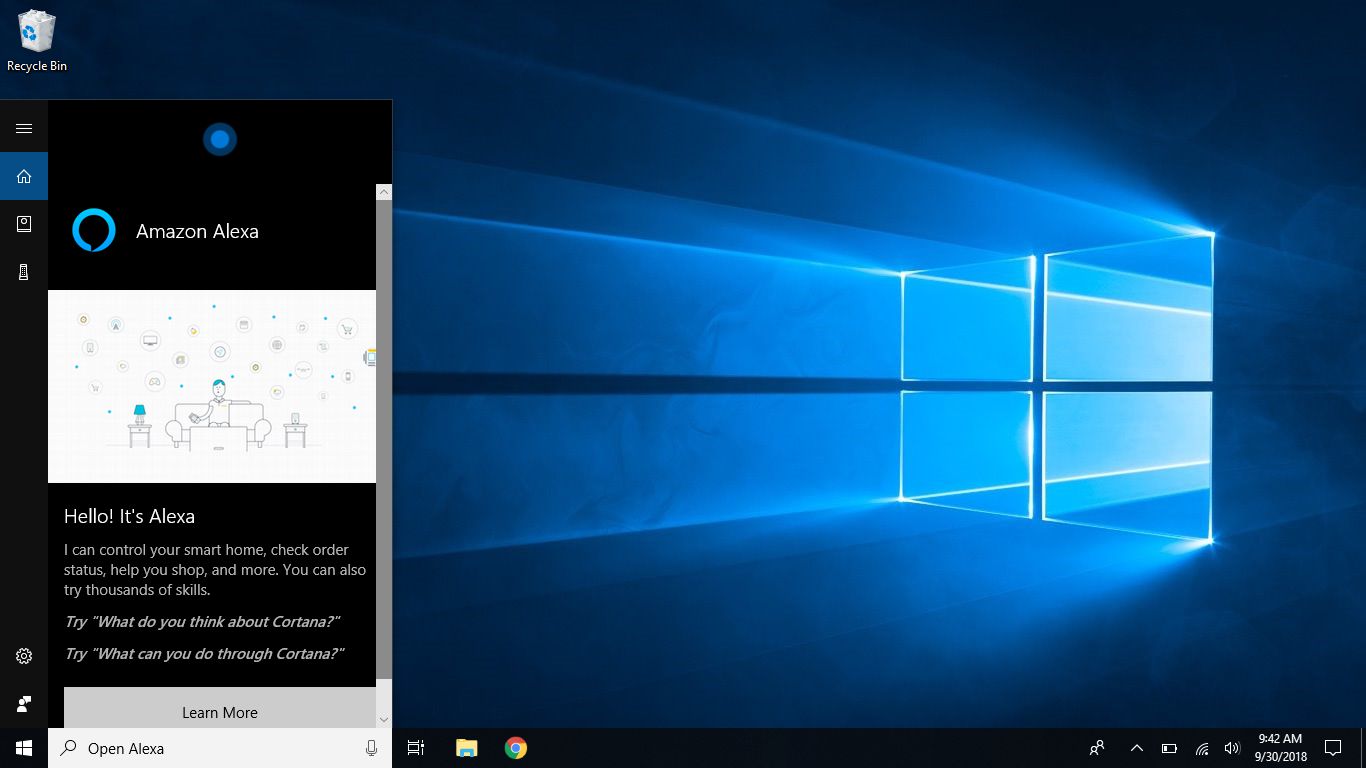Click the 'Hello! It's Alexa' heading

pyautogui.click(x=129, y=516)
